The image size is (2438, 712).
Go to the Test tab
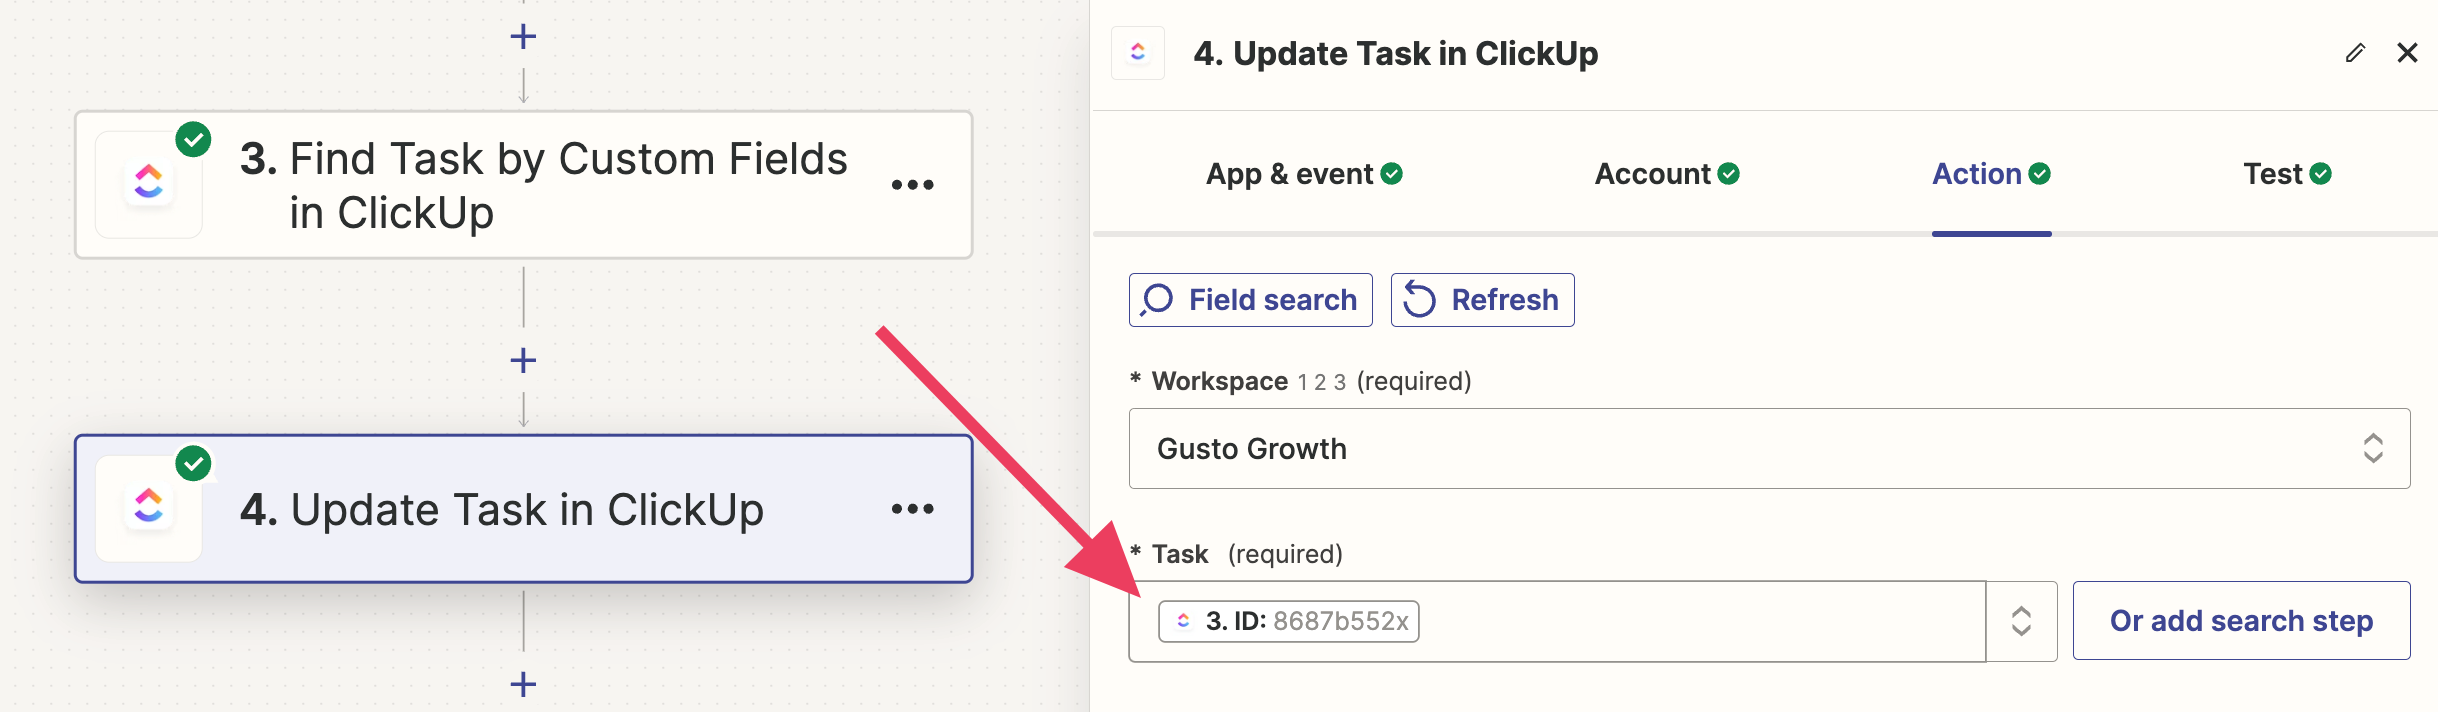(2286, 174)
